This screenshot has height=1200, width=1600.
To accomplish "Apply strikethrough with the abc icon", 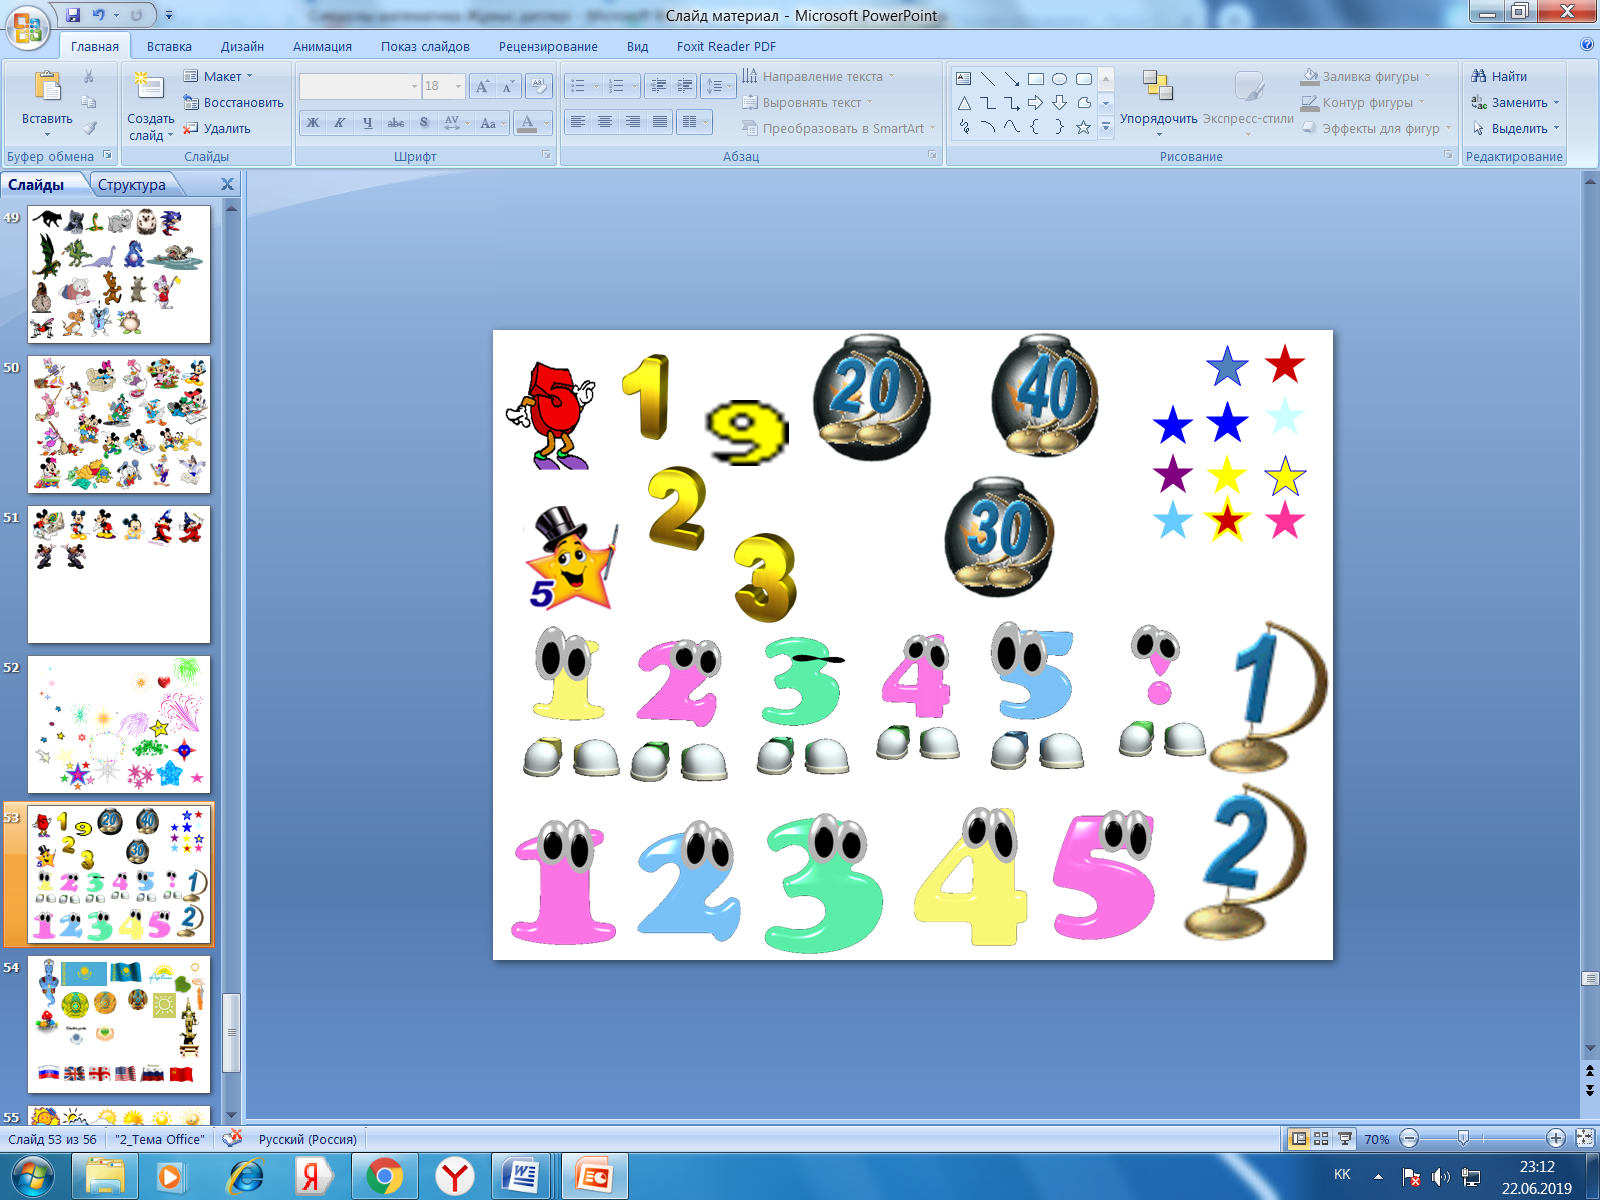I will [x=396, y=123].
